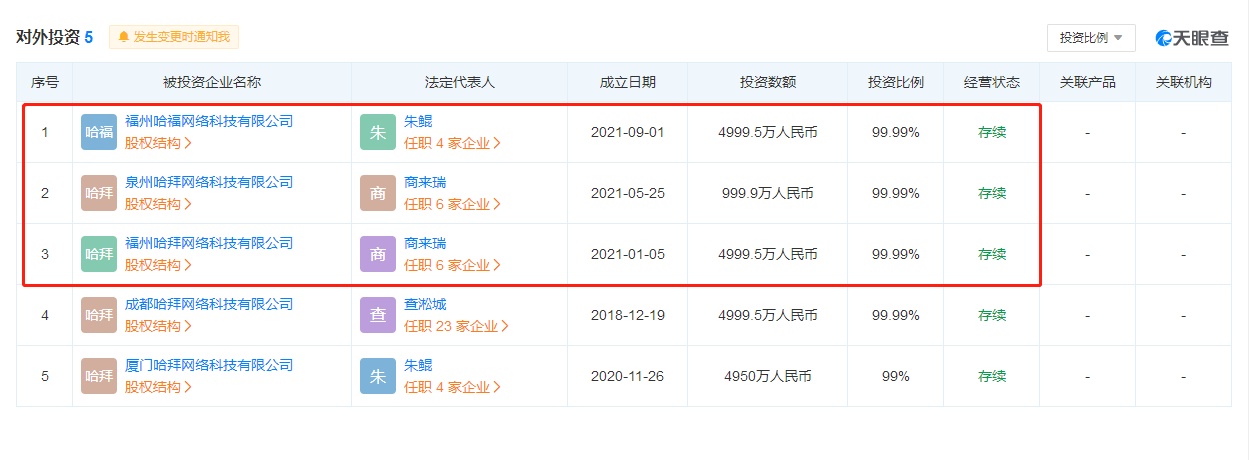Click the date 2021-01-05
This screenshot has height=460, width=1249.
[628, 254]
